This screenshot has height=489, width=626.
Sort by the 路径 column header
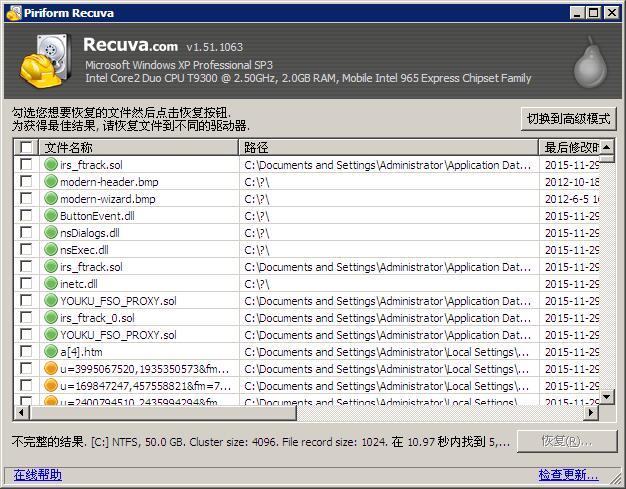[x=390, y=148]
